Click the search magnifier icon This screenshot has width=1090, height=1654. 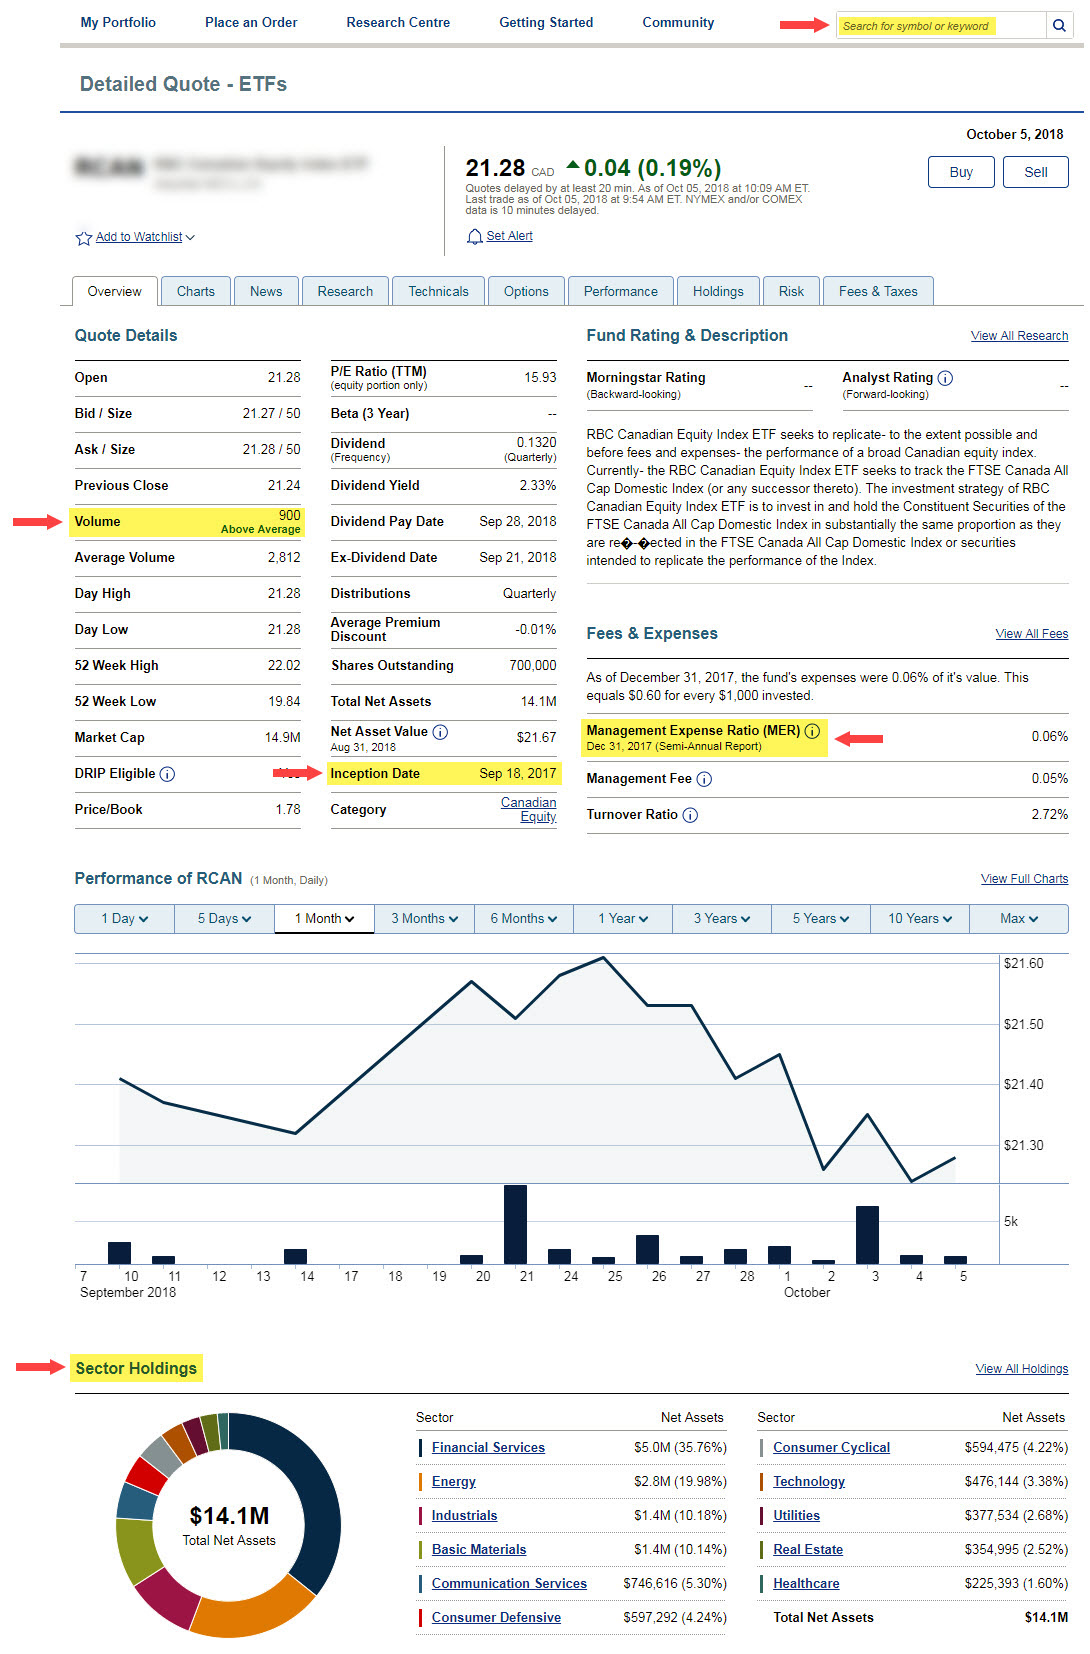click(x=1059, y=26)
